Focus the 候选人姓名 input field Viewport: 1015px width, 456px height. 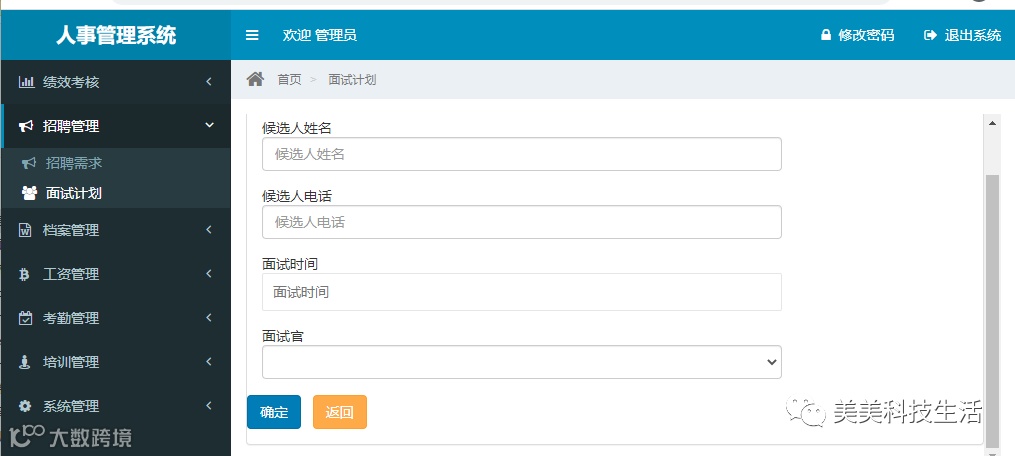(x=522, y=154)
